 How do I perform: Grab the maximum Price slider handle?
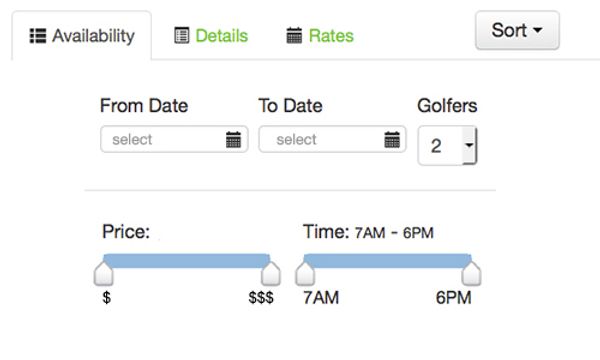click(x=271, y=274)
